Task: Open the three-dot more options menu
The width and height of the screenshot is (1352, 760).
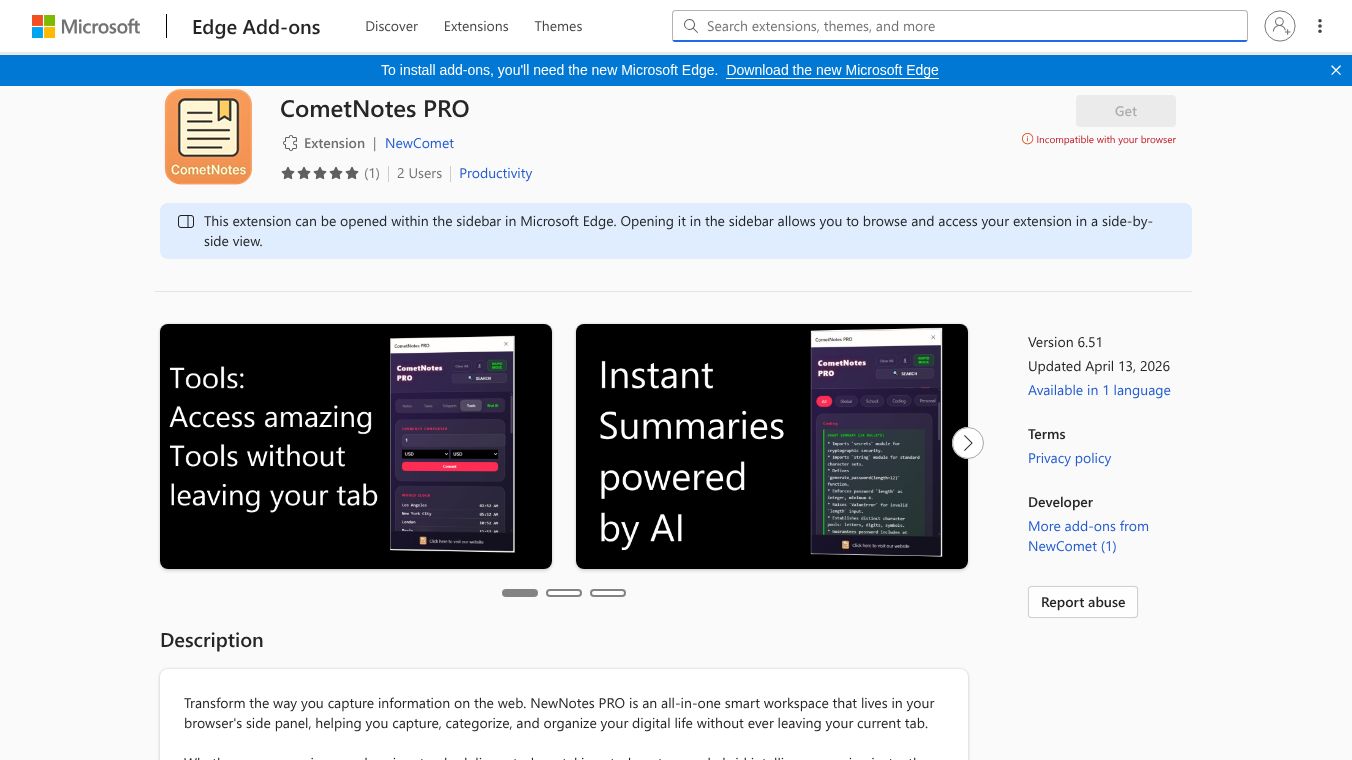Action: [x=1320, y=26]
